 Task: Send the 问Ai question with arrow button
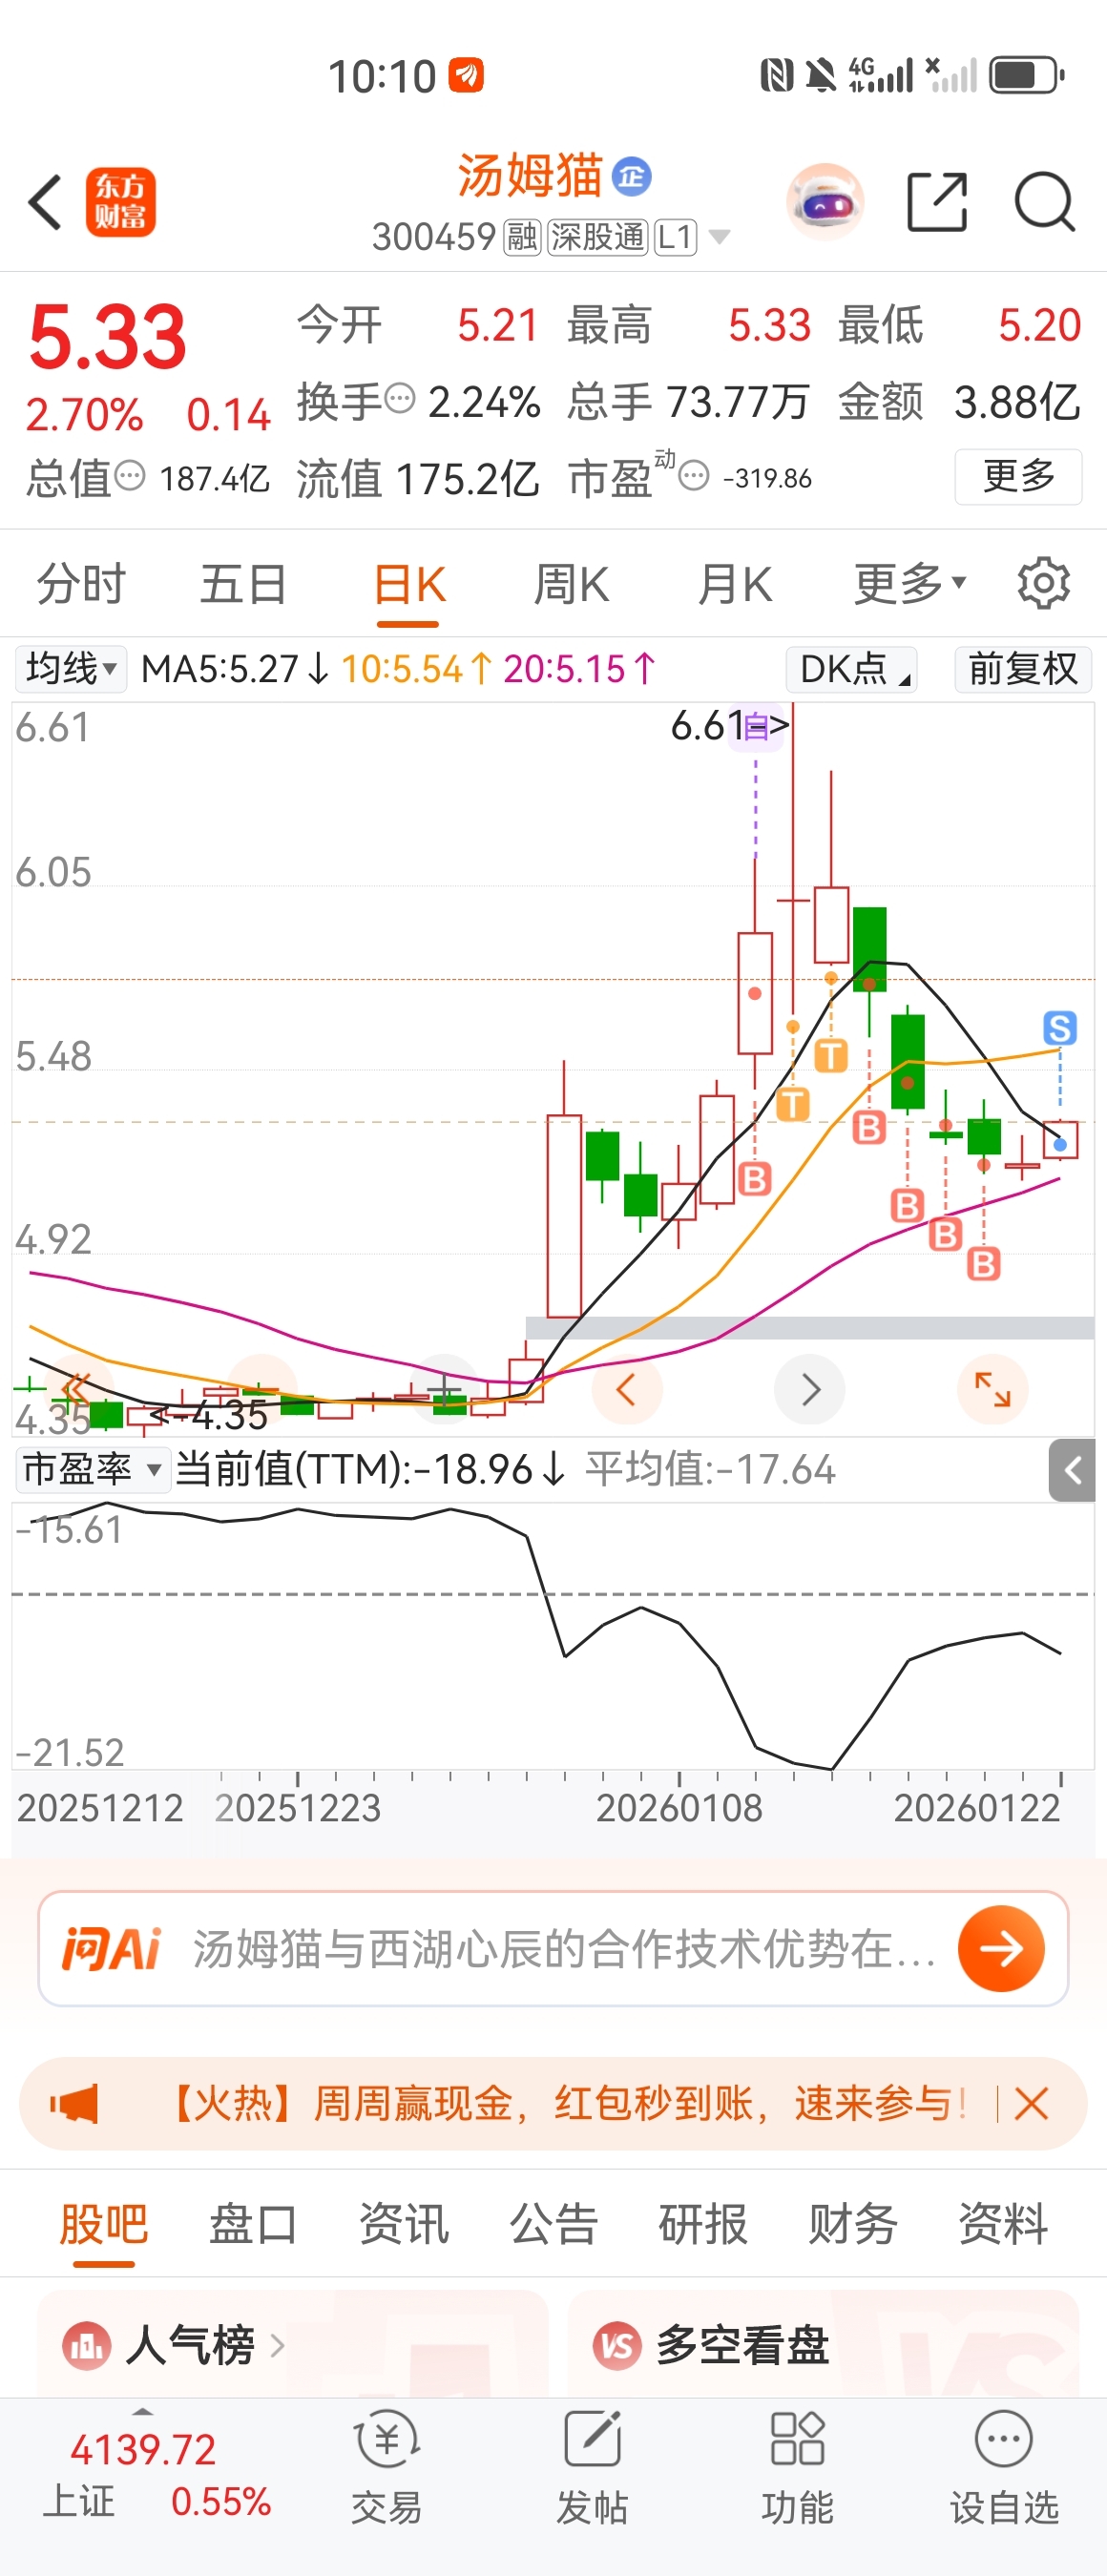click(x=1001, y=1948)
